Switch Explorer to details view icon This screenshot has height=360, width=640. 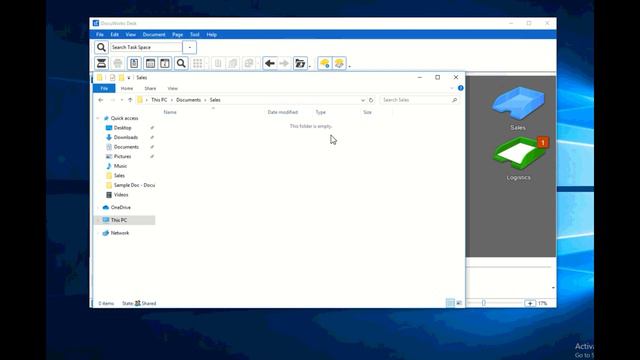[450, 303]
